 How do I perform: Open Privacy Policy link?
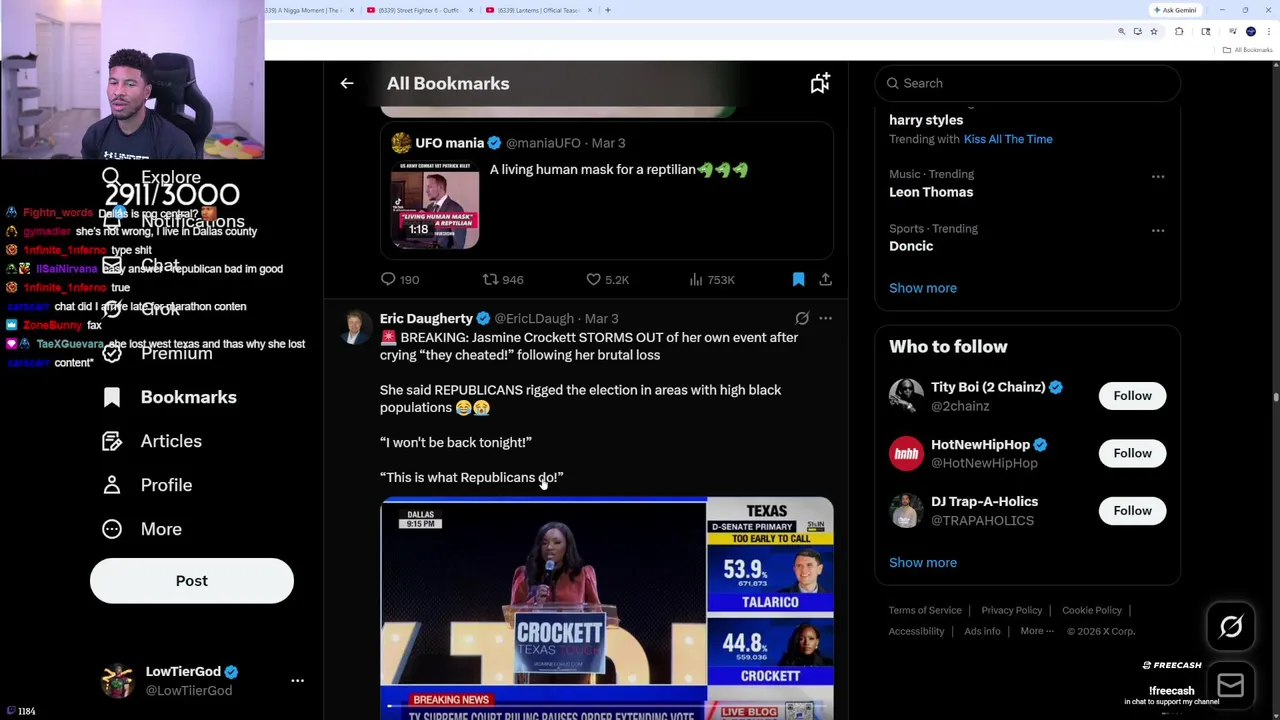1011,610
